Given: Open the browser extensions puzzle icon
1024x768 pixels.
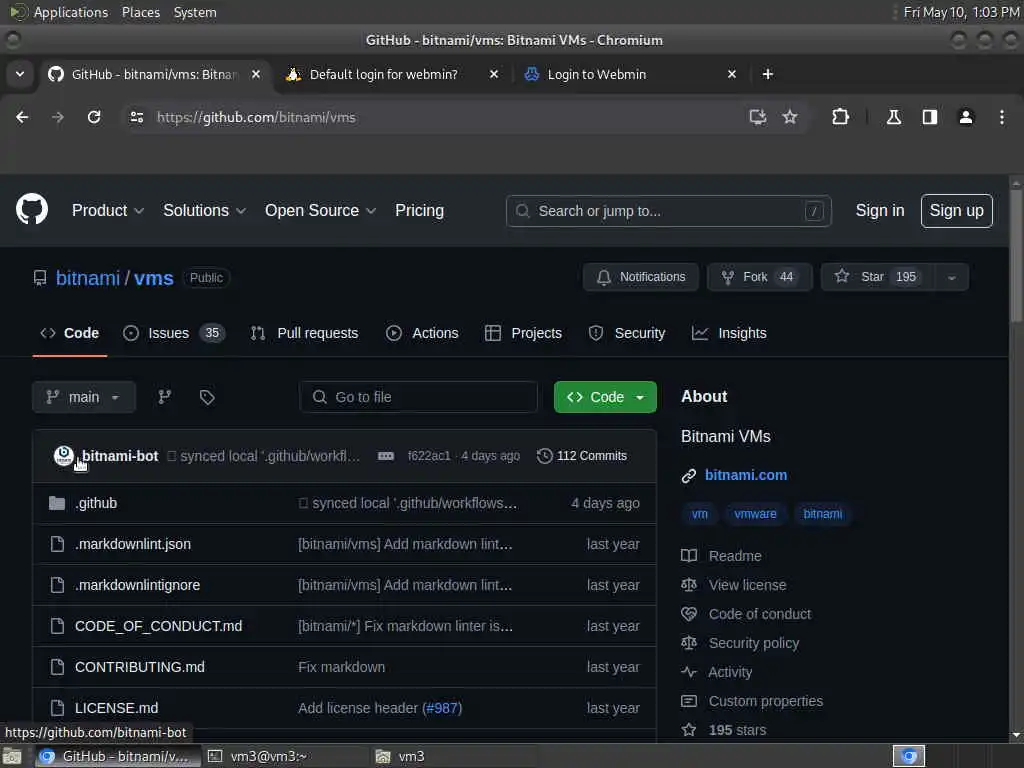Looking at the screenshot, I should tap(840, 118).
